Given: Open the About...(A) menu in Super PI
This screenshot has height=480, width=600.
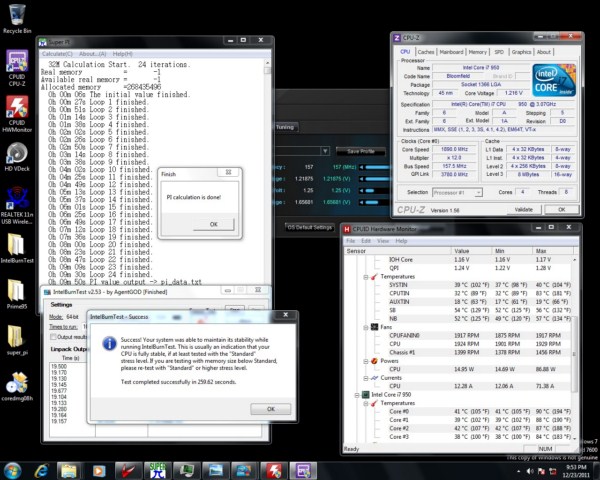Looking at the screenshot, I should (93, 54).
